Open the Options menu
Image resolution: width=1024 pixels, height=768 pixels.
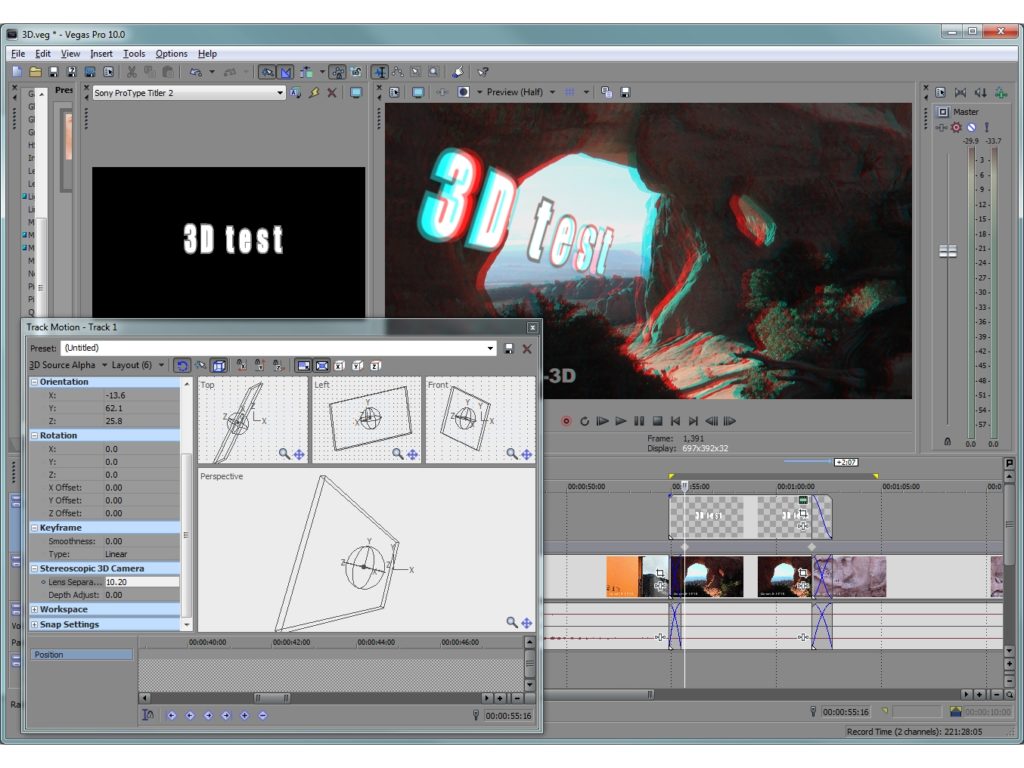click(171, 53)
